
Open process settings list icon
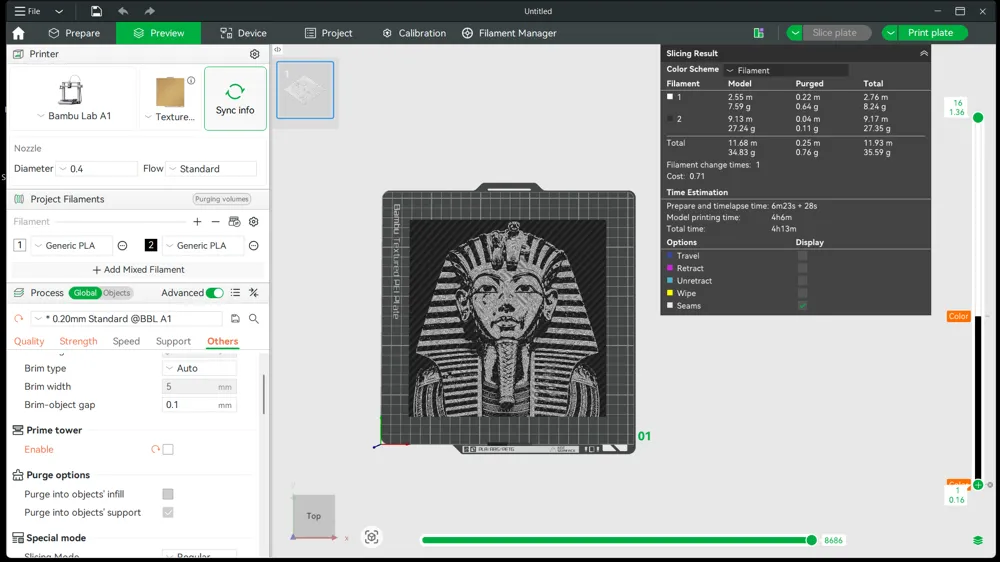[235, 293]
